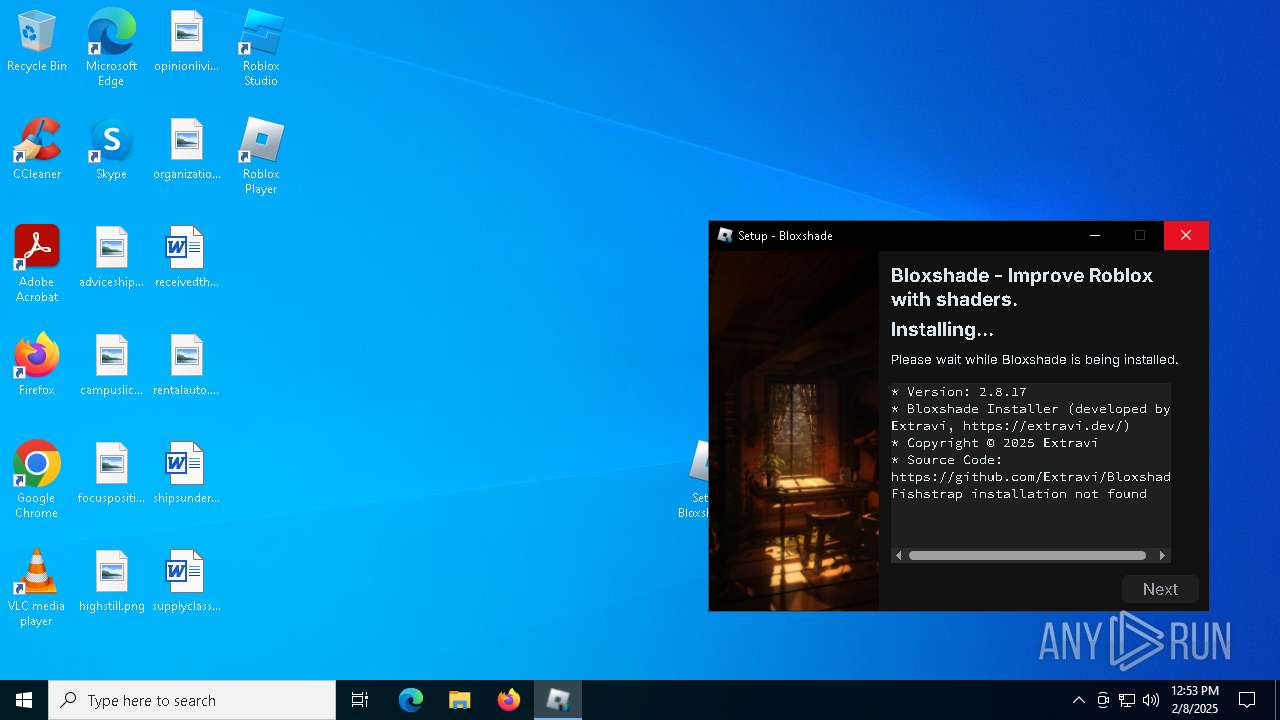Click the '* Version: 2.8.17' log line
The width and height of the screenshot is (1280, 720).
(x=959, y=391)
